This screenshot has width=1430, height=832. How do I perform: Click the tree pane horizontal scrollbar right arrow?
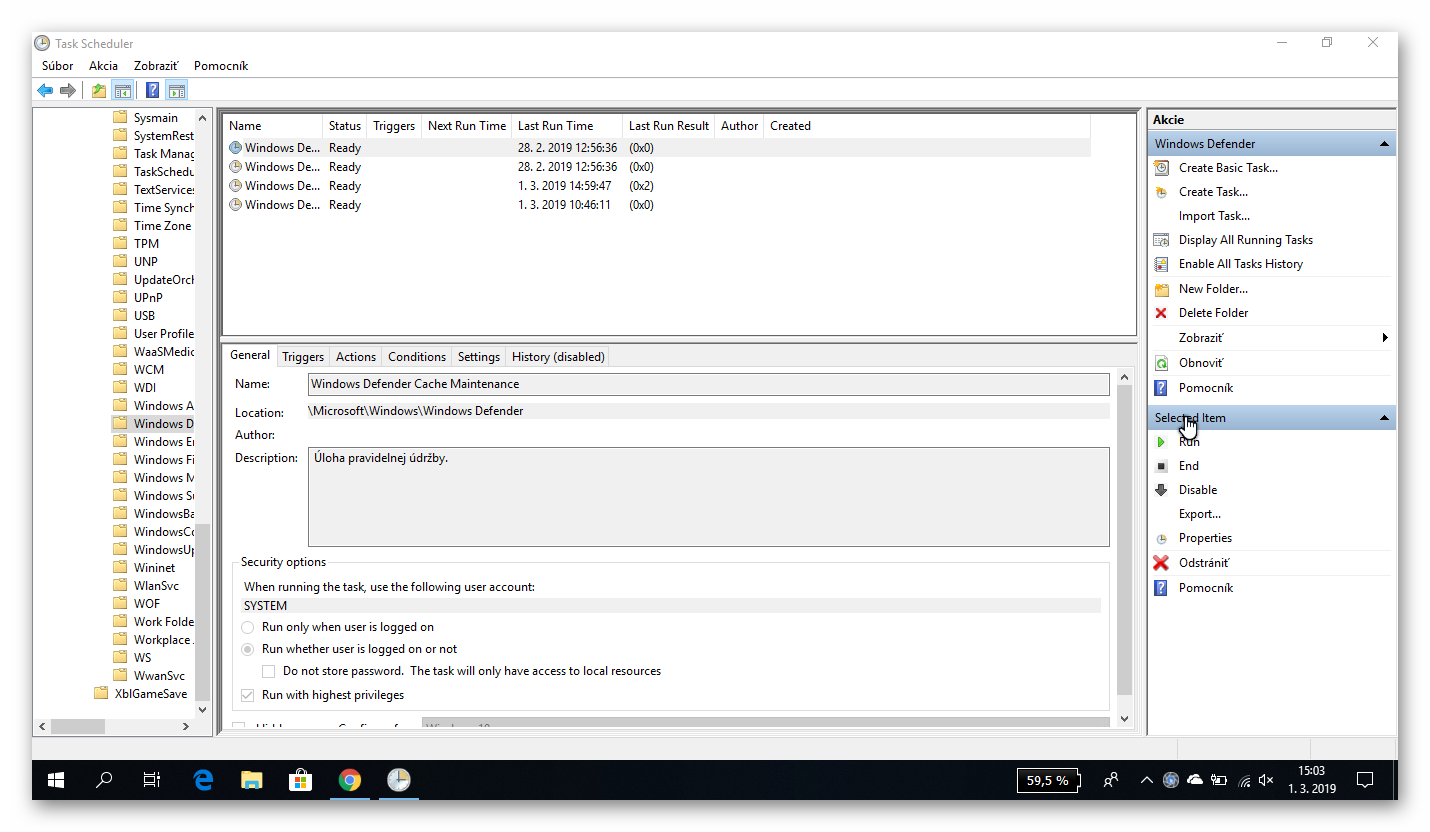(186, 726)
